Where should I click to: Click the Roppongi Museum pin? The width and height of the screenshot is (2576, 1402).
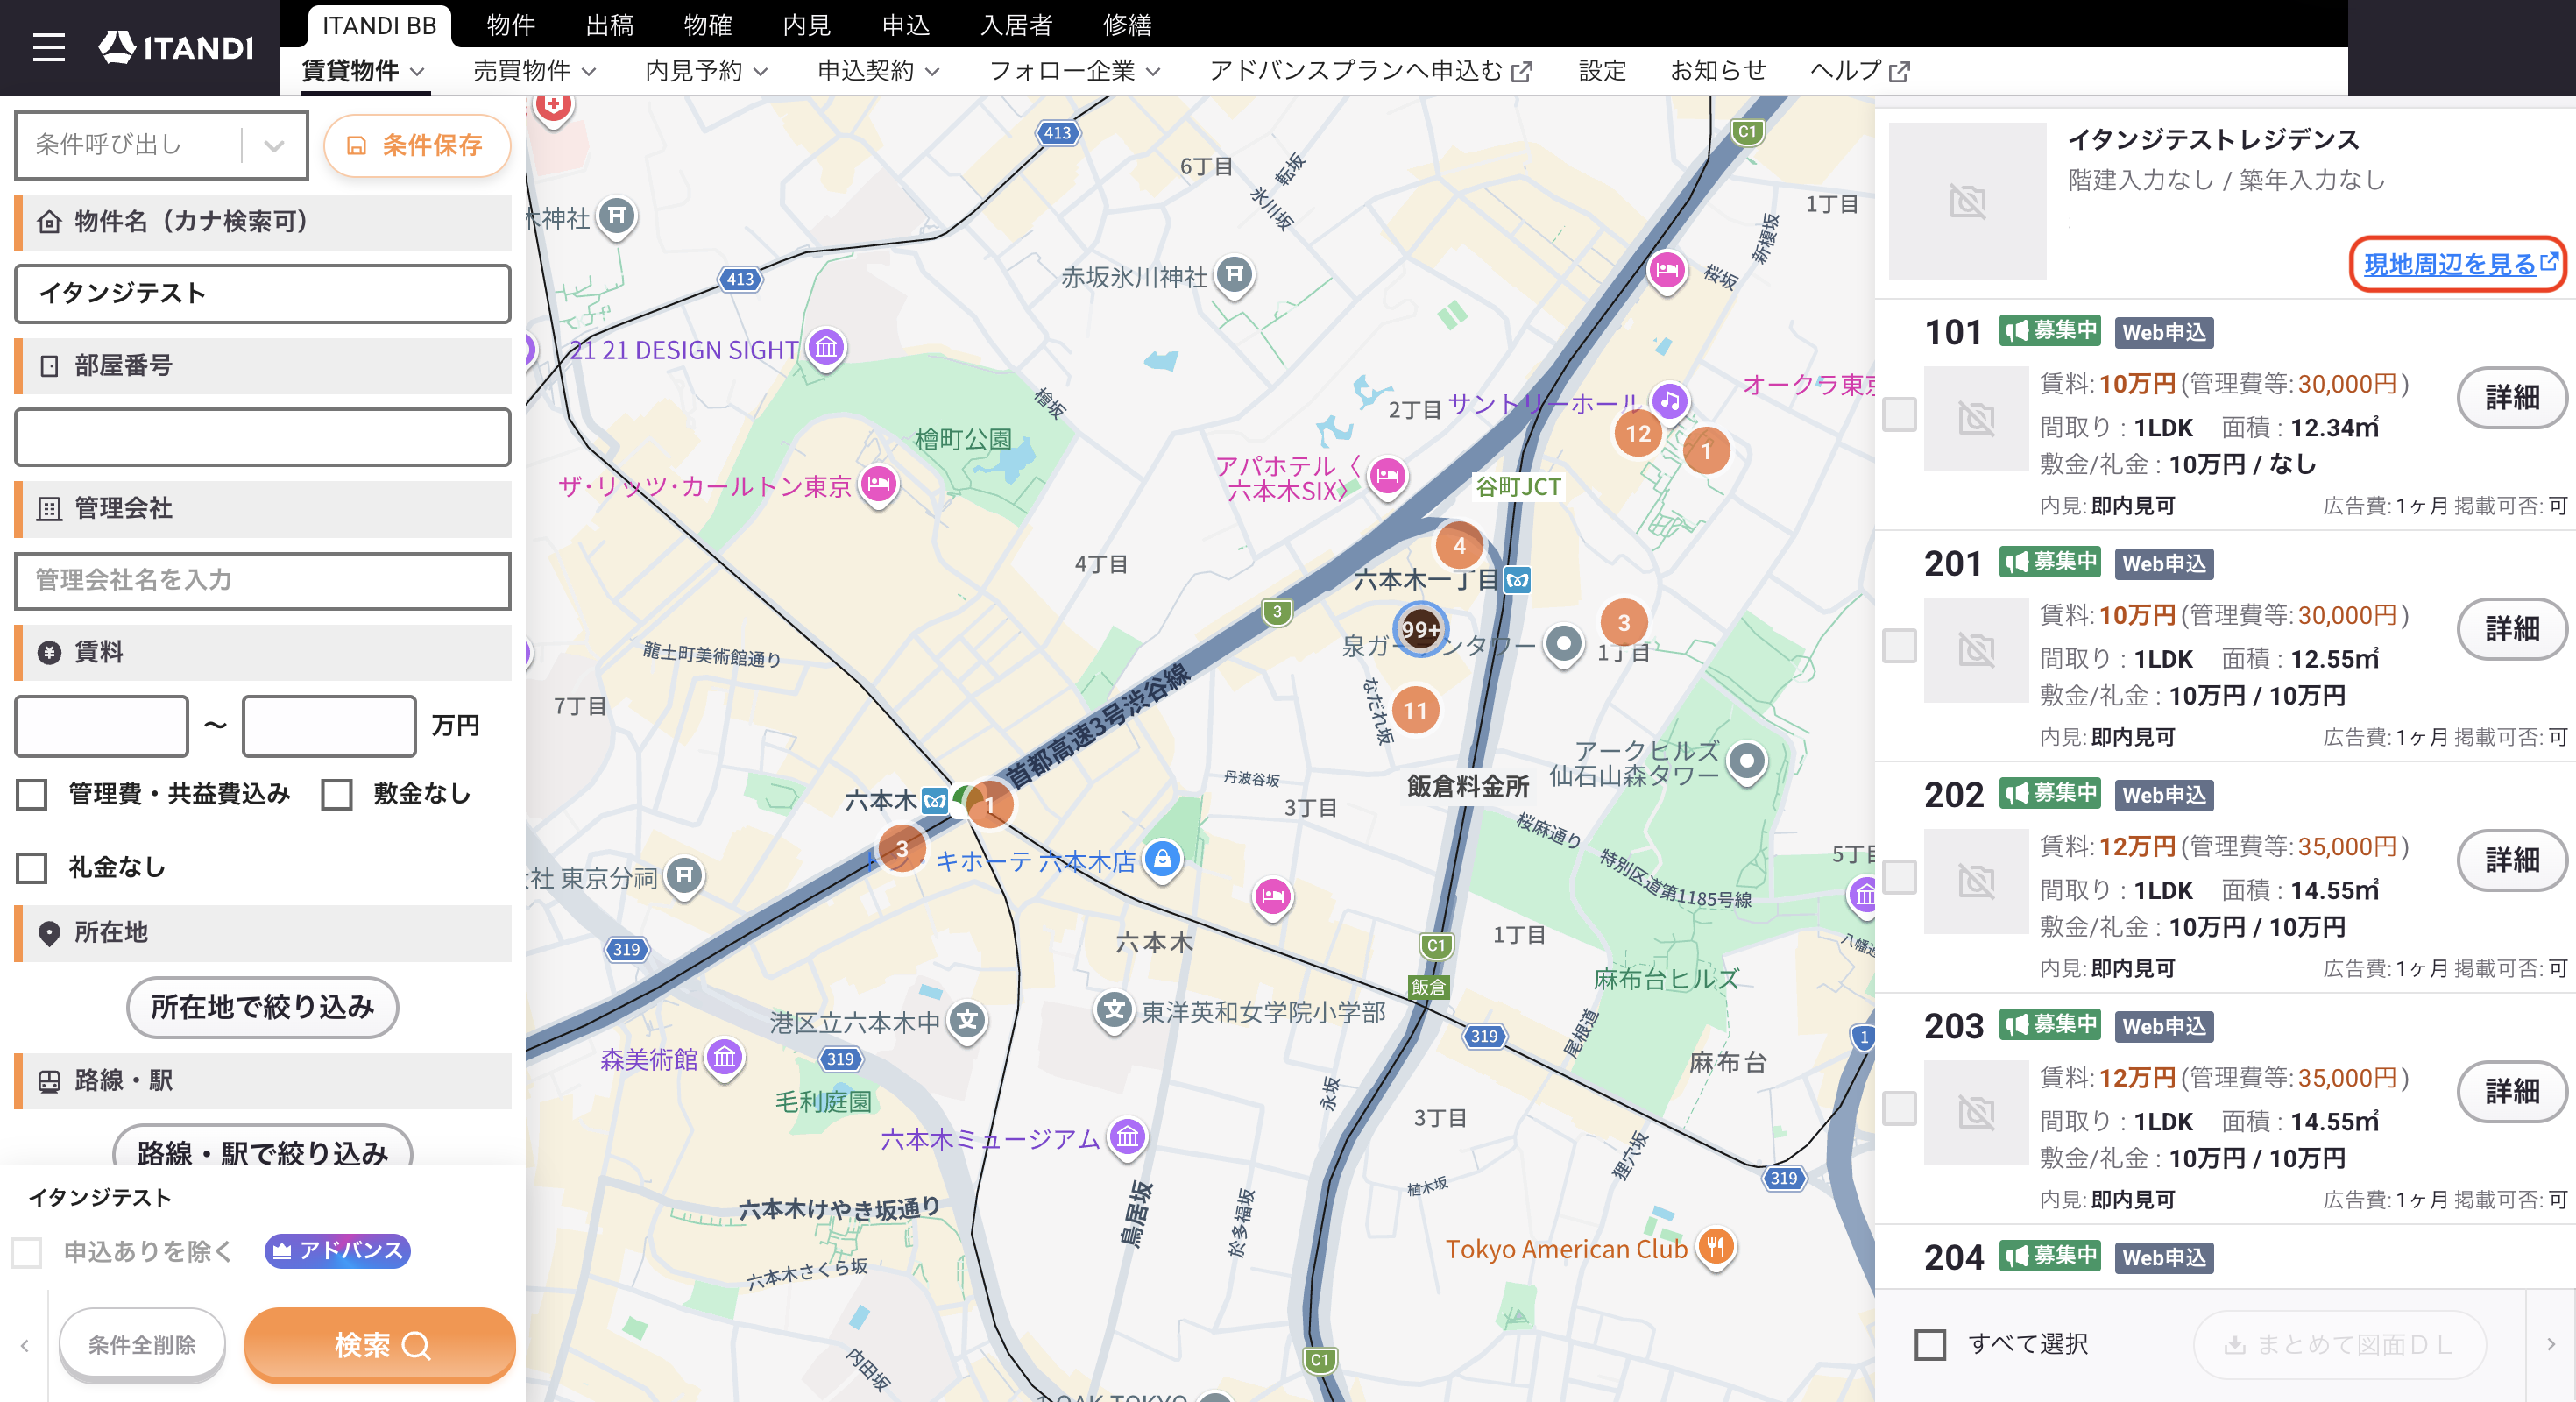coord(1127,1137)
